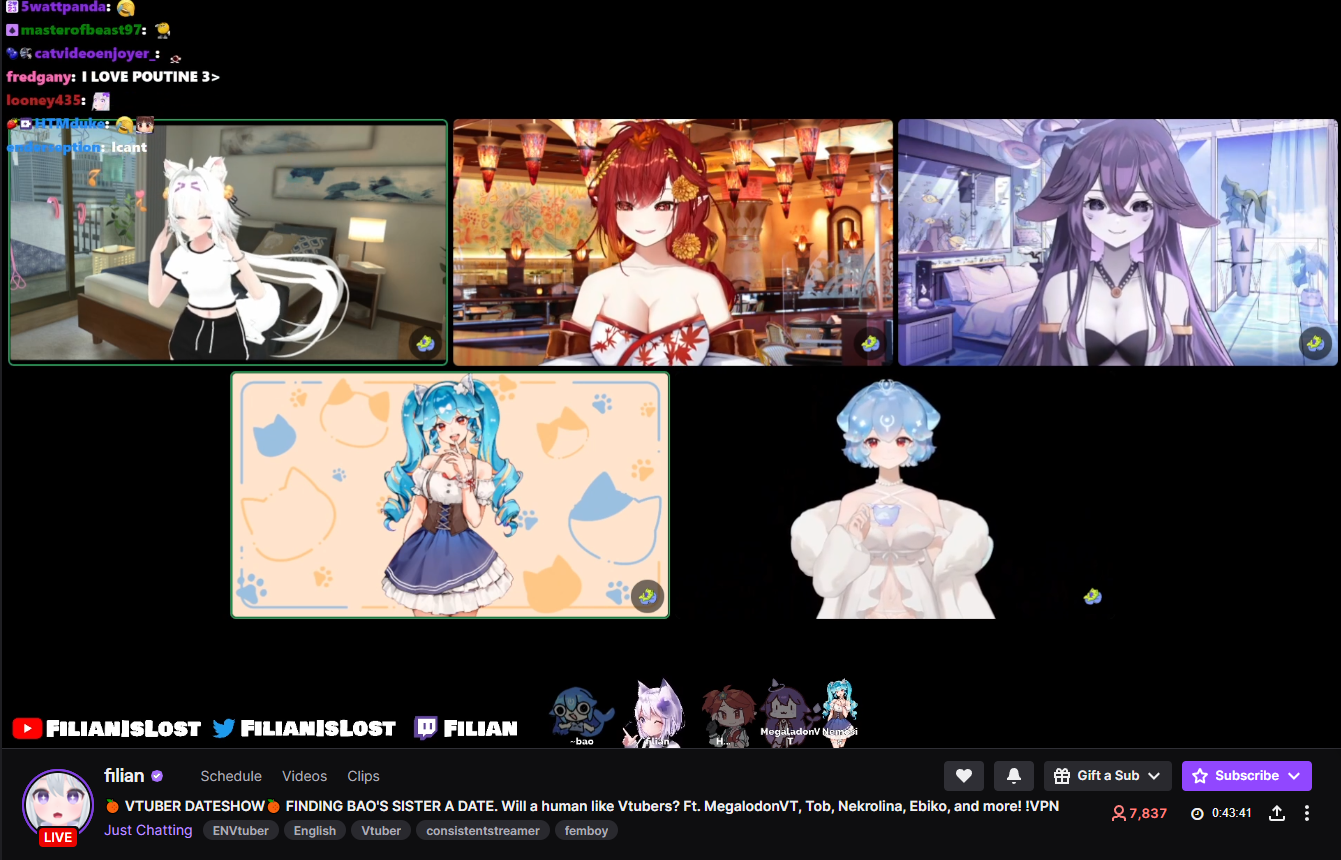Click the viewer count 7,837

[x=1139, y=813]
